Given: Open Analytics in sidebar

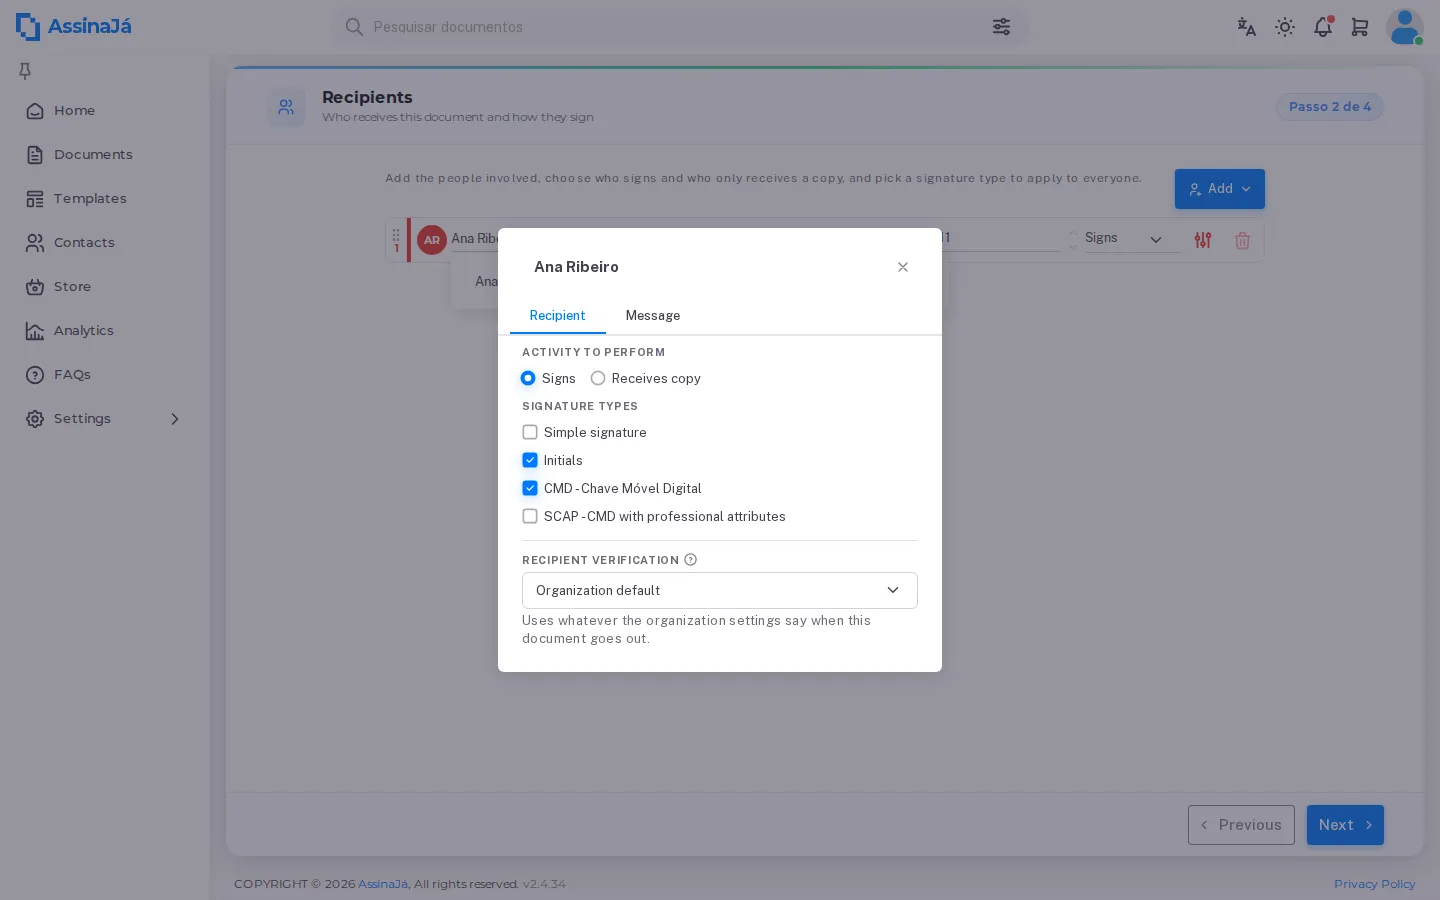Looking at the screenshot, I should [84, 331].
